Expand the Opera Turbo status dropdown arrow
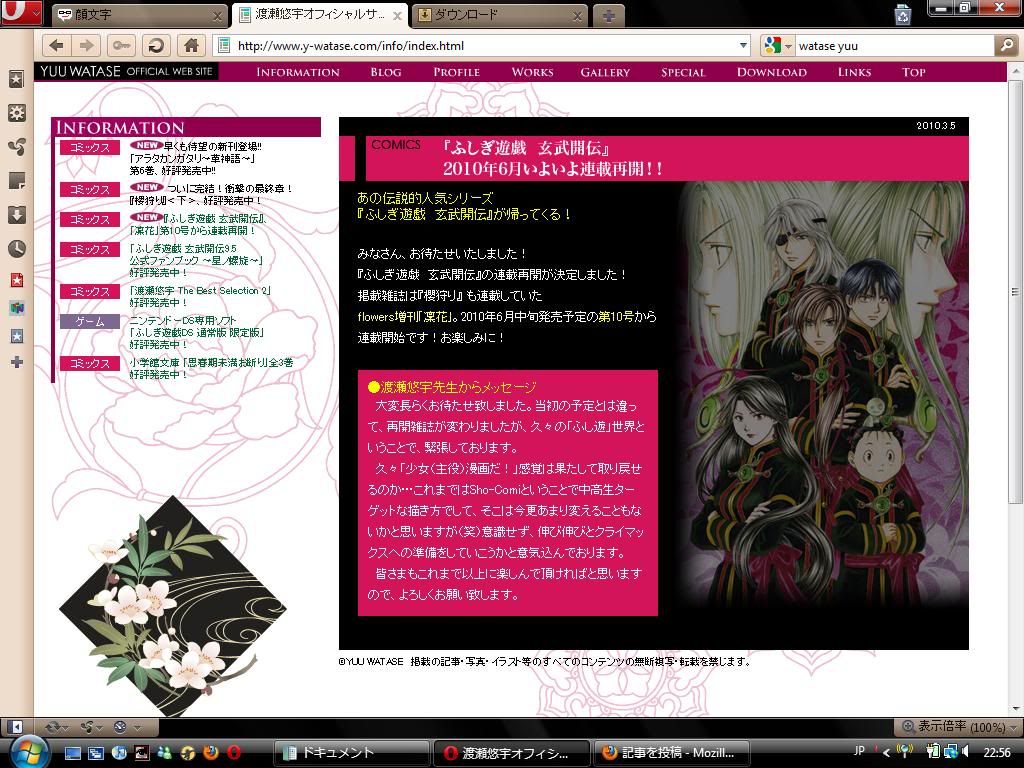 (x=136, y=727)
